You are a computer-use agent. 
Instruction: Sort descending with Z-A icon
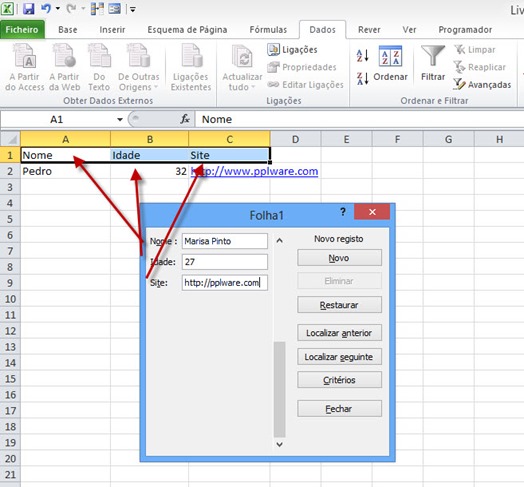point(362,79)
